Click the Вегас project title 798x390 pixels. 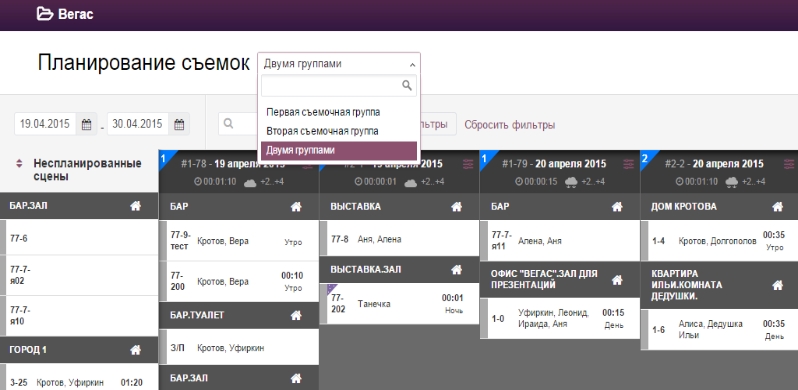(x=75, y=14)
